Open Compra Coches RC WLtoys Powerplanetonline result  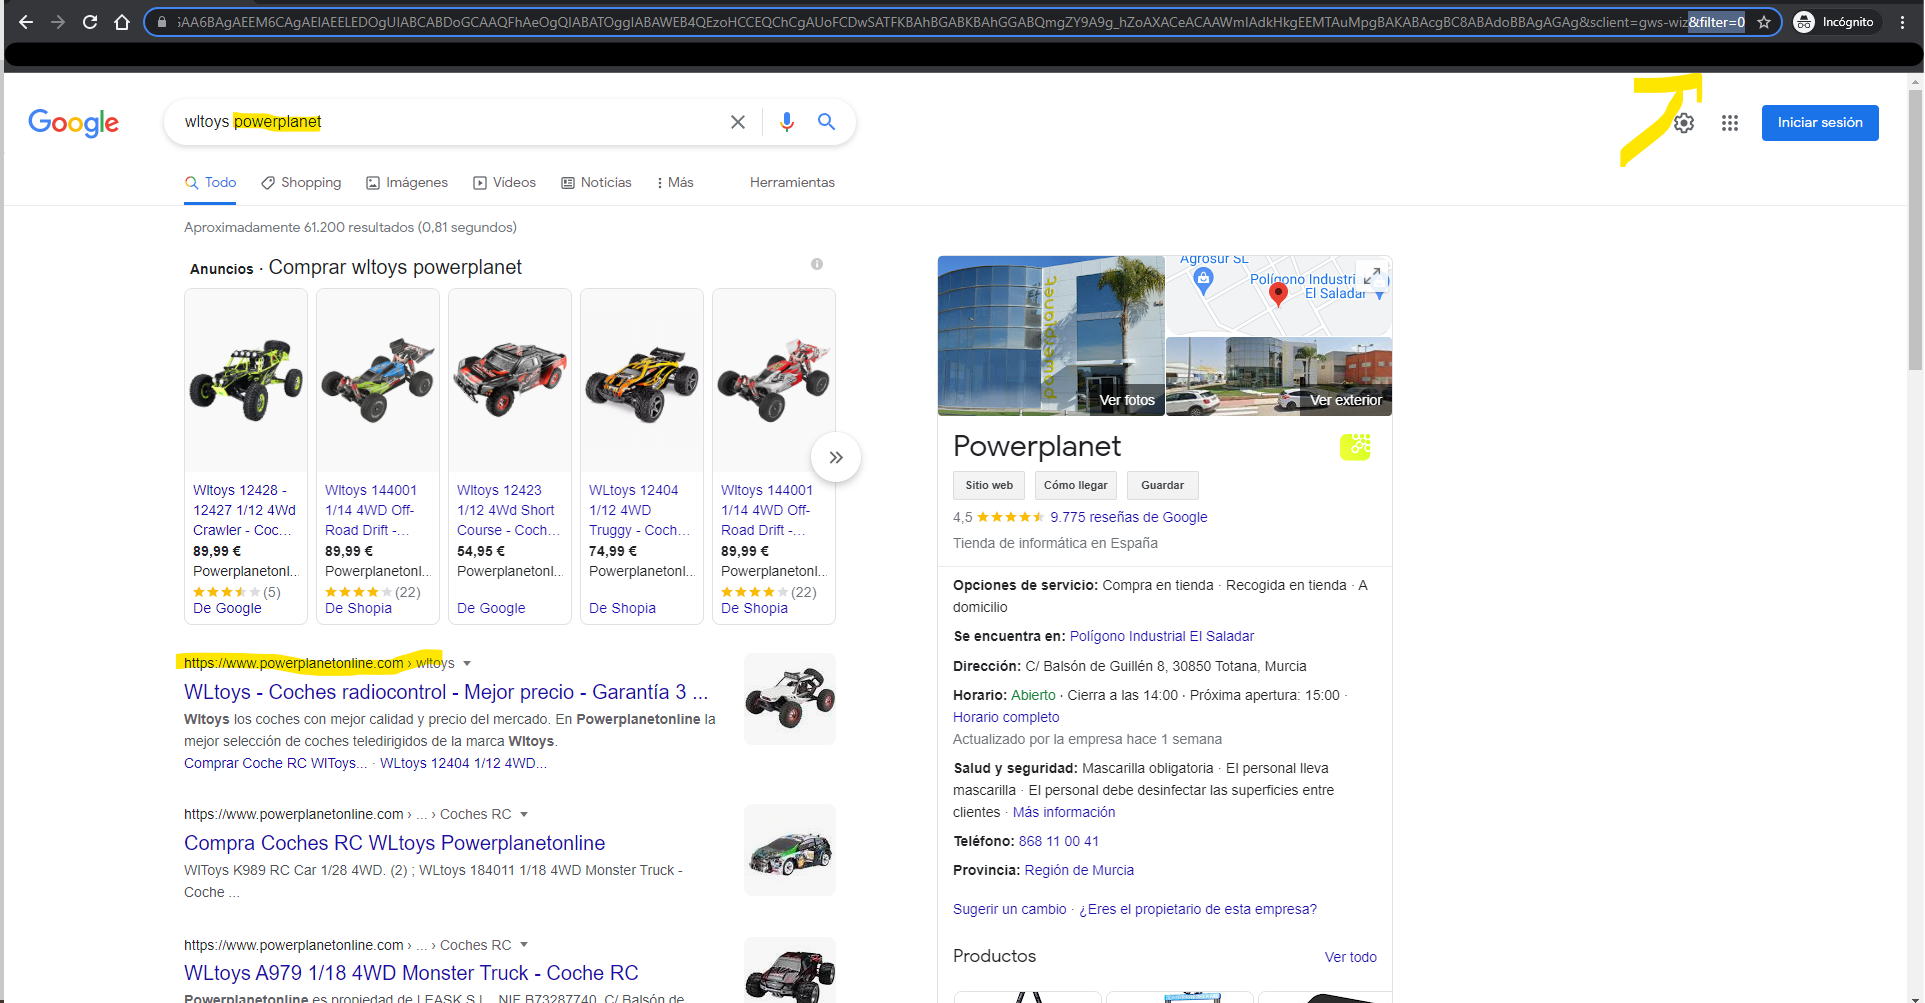pyautogui.click(x=395, y=843)
